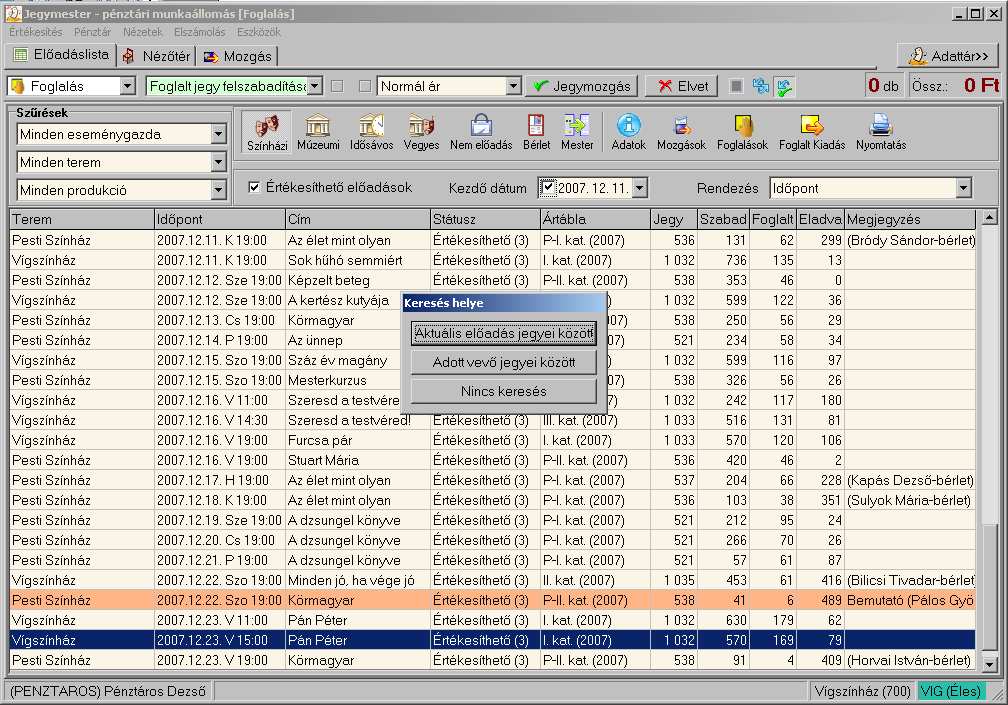Click the table scrollbar down arrow
This screenshot has height=705, width=1008.
coord(990,663)
